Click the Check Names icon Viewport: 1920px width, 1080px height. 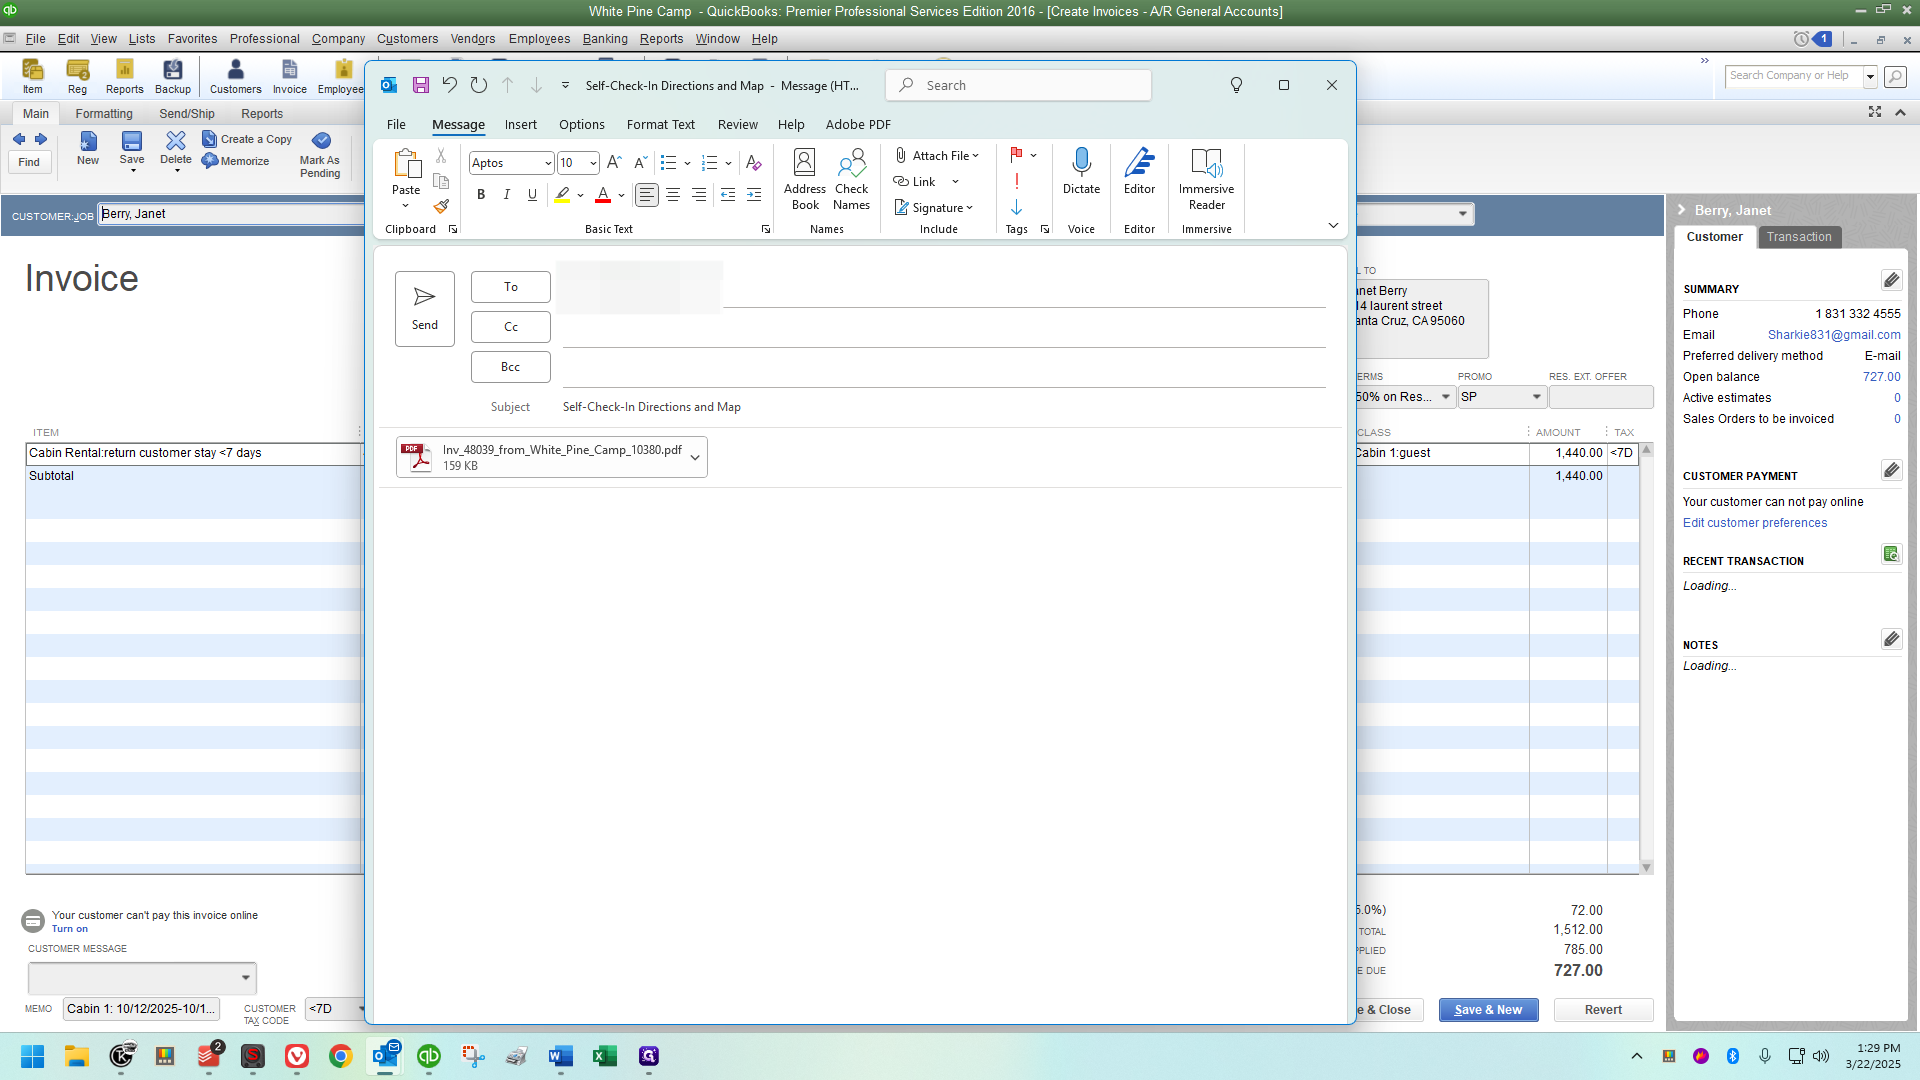pyautogui.click(x=852, y=163)
